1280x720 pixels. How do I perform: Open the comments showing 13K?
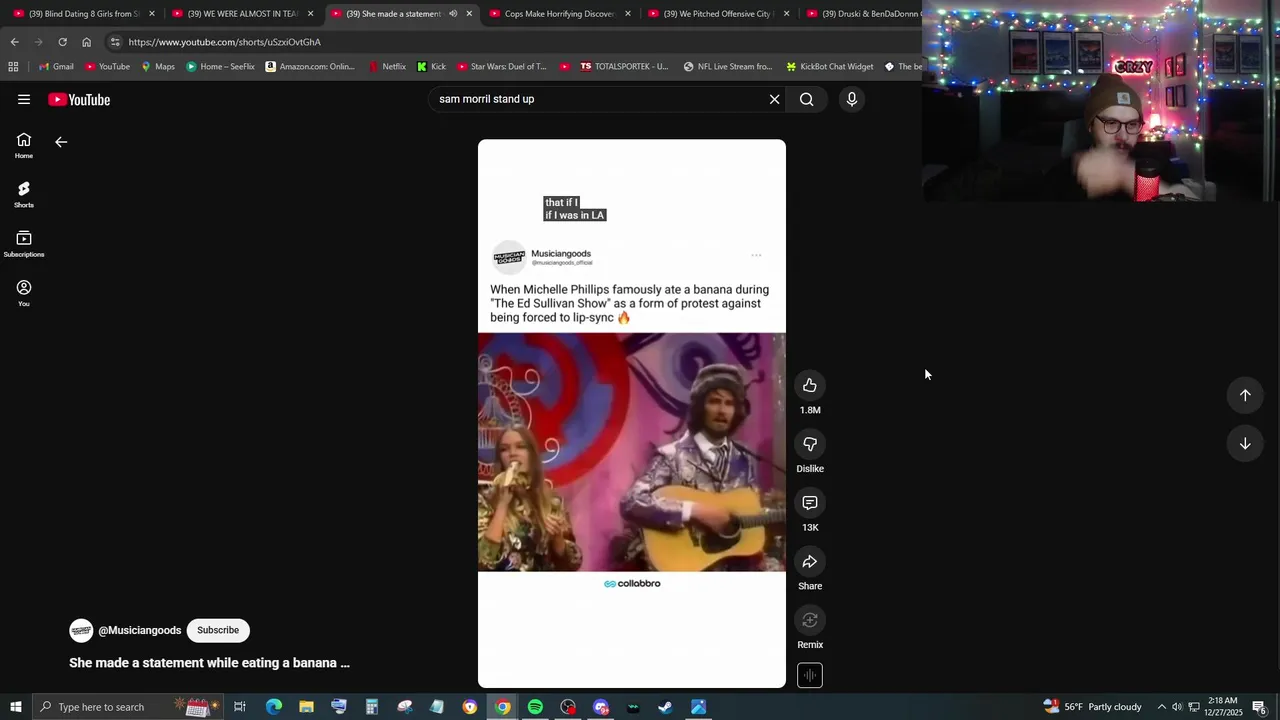(810, 503)
